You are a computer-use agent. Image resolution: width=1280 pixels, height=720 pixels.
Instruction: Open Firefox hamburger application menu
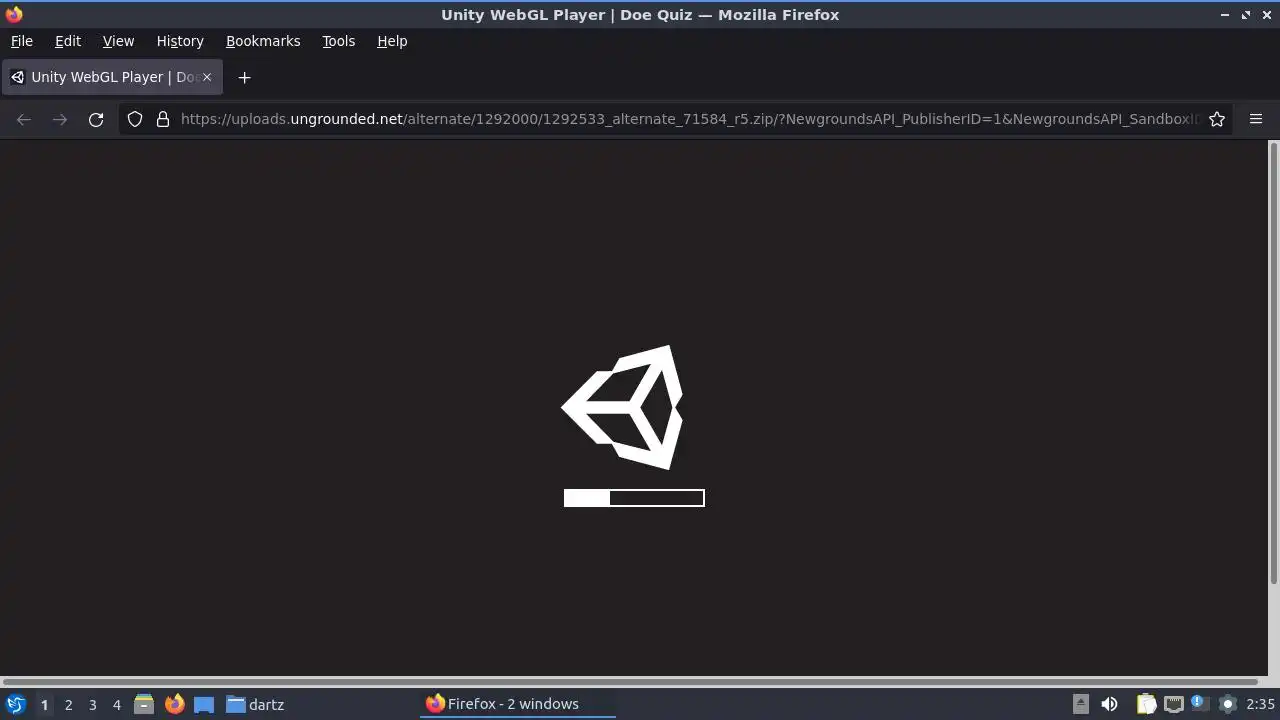tap(1256, 119)
